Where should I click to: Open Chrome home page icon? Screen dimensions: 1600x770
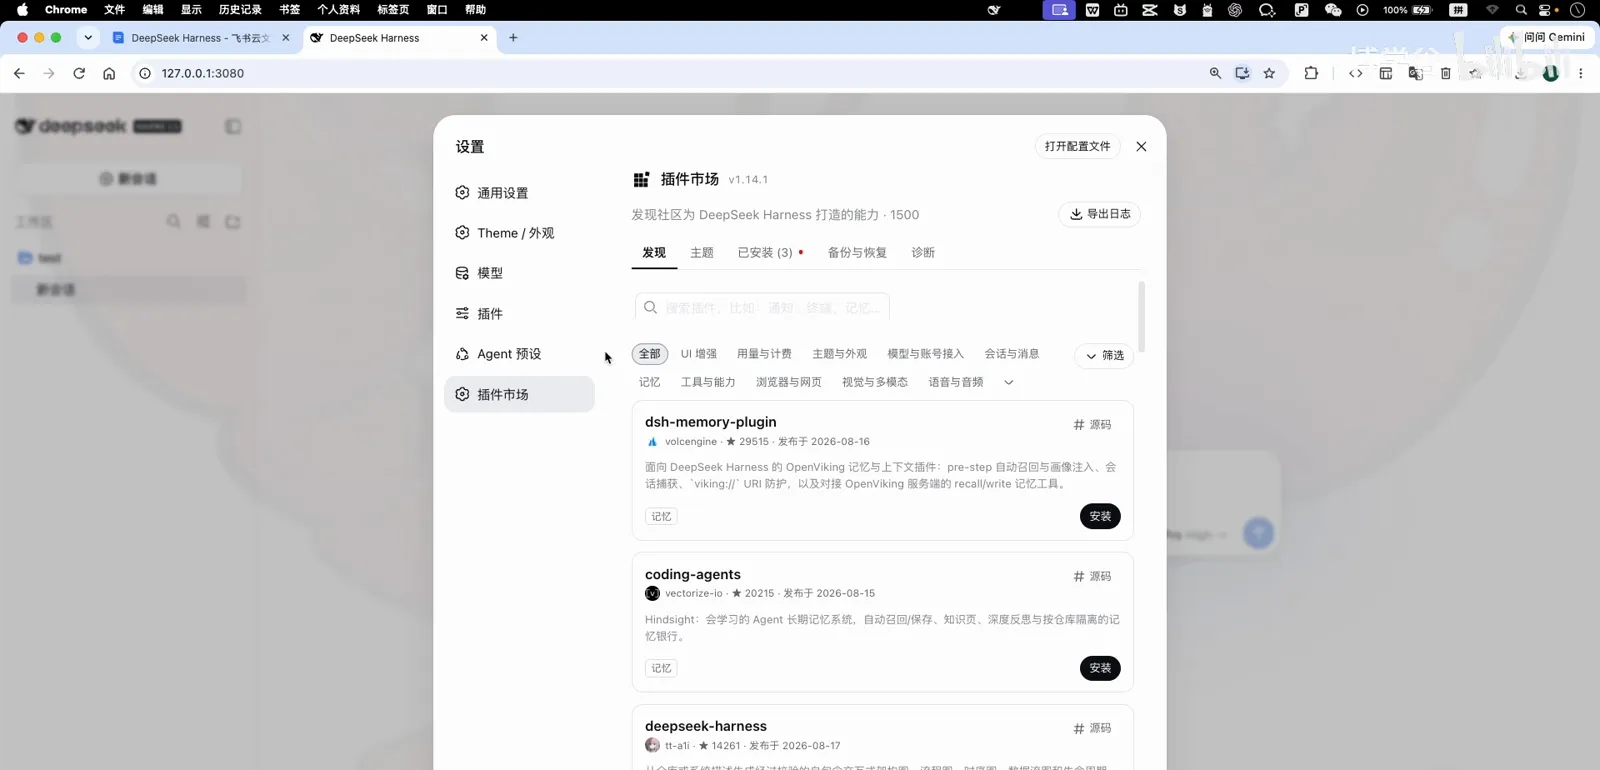coord(109,73)
